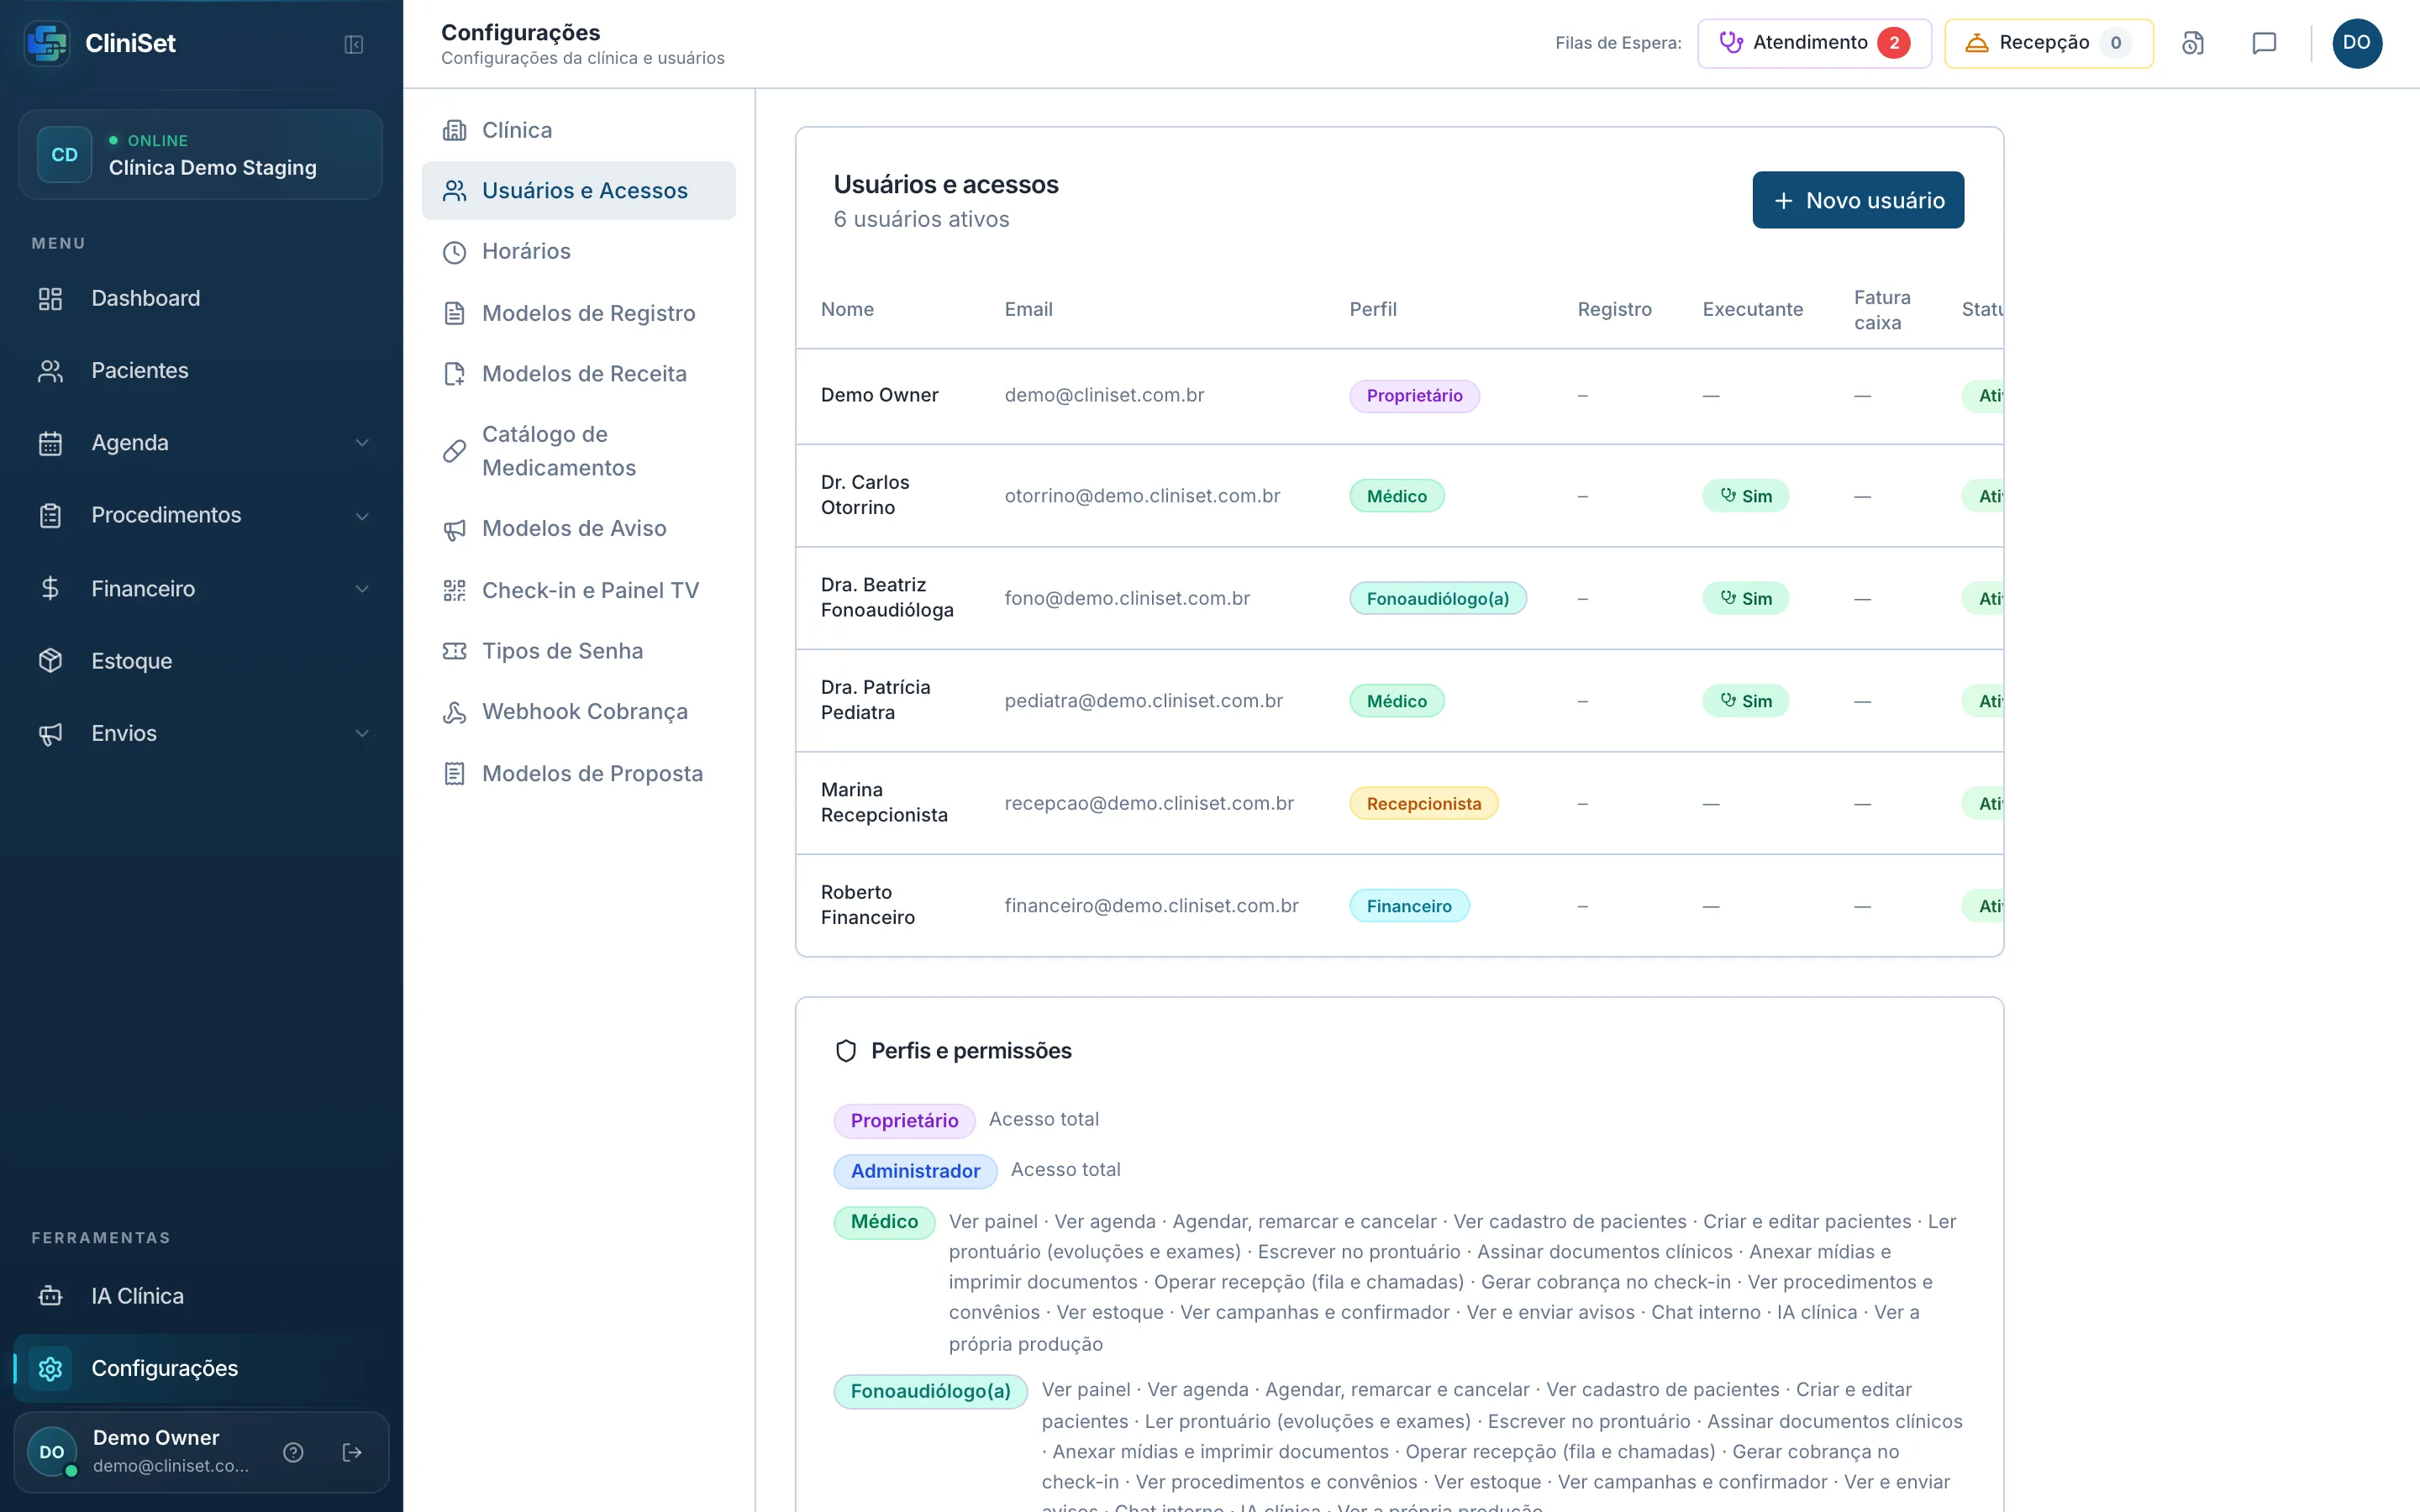Screen dimensions: 2420x1512
Task: Click the Pacientes people icon
Action: (x=50, y=371)
